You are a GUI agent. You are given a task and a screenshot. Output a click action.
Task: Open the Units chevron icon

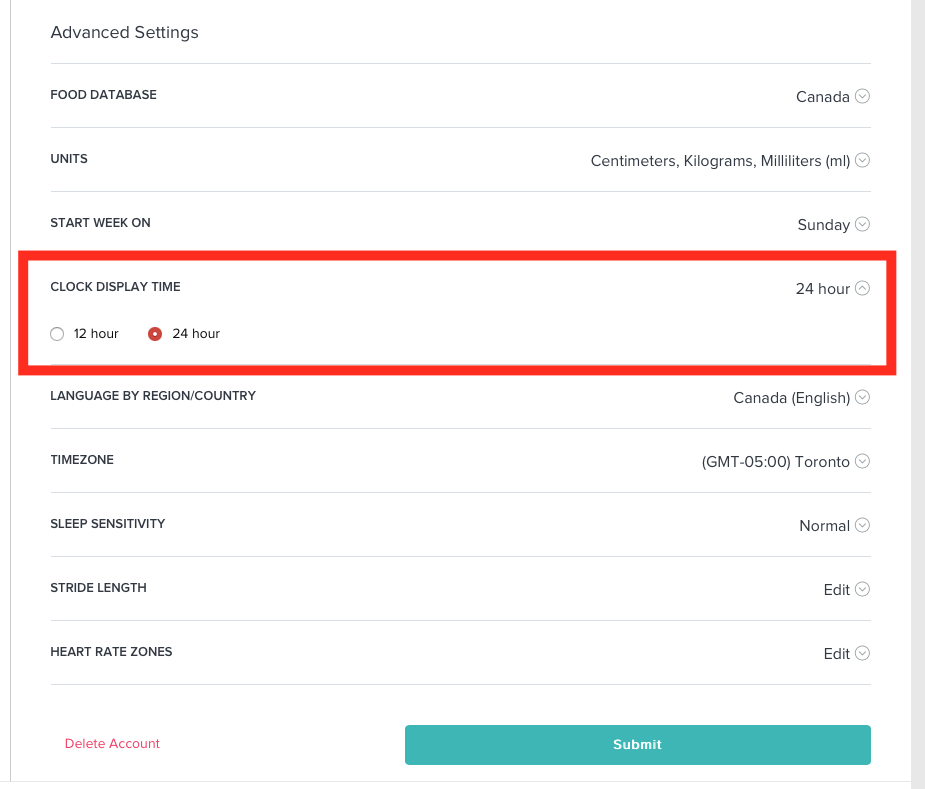[x=862, y=160]
